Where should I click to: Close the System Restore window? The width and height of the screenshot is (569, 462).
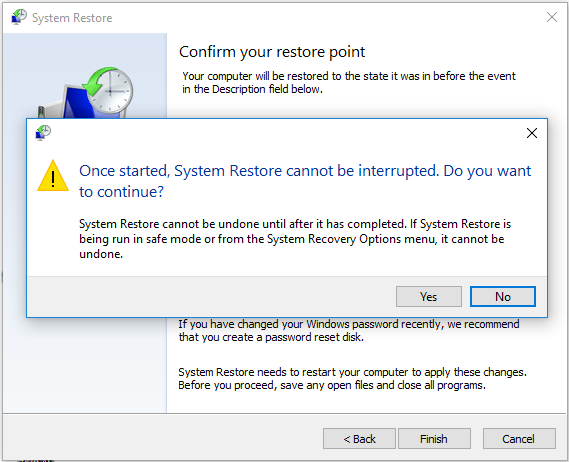click(x=552, y=17)
